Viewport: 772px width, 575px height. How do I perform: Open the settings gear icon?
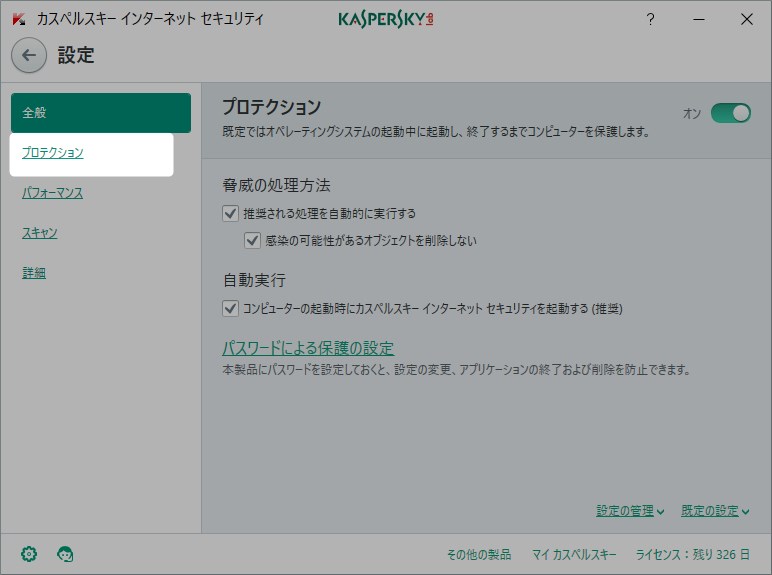coord(29,554)
